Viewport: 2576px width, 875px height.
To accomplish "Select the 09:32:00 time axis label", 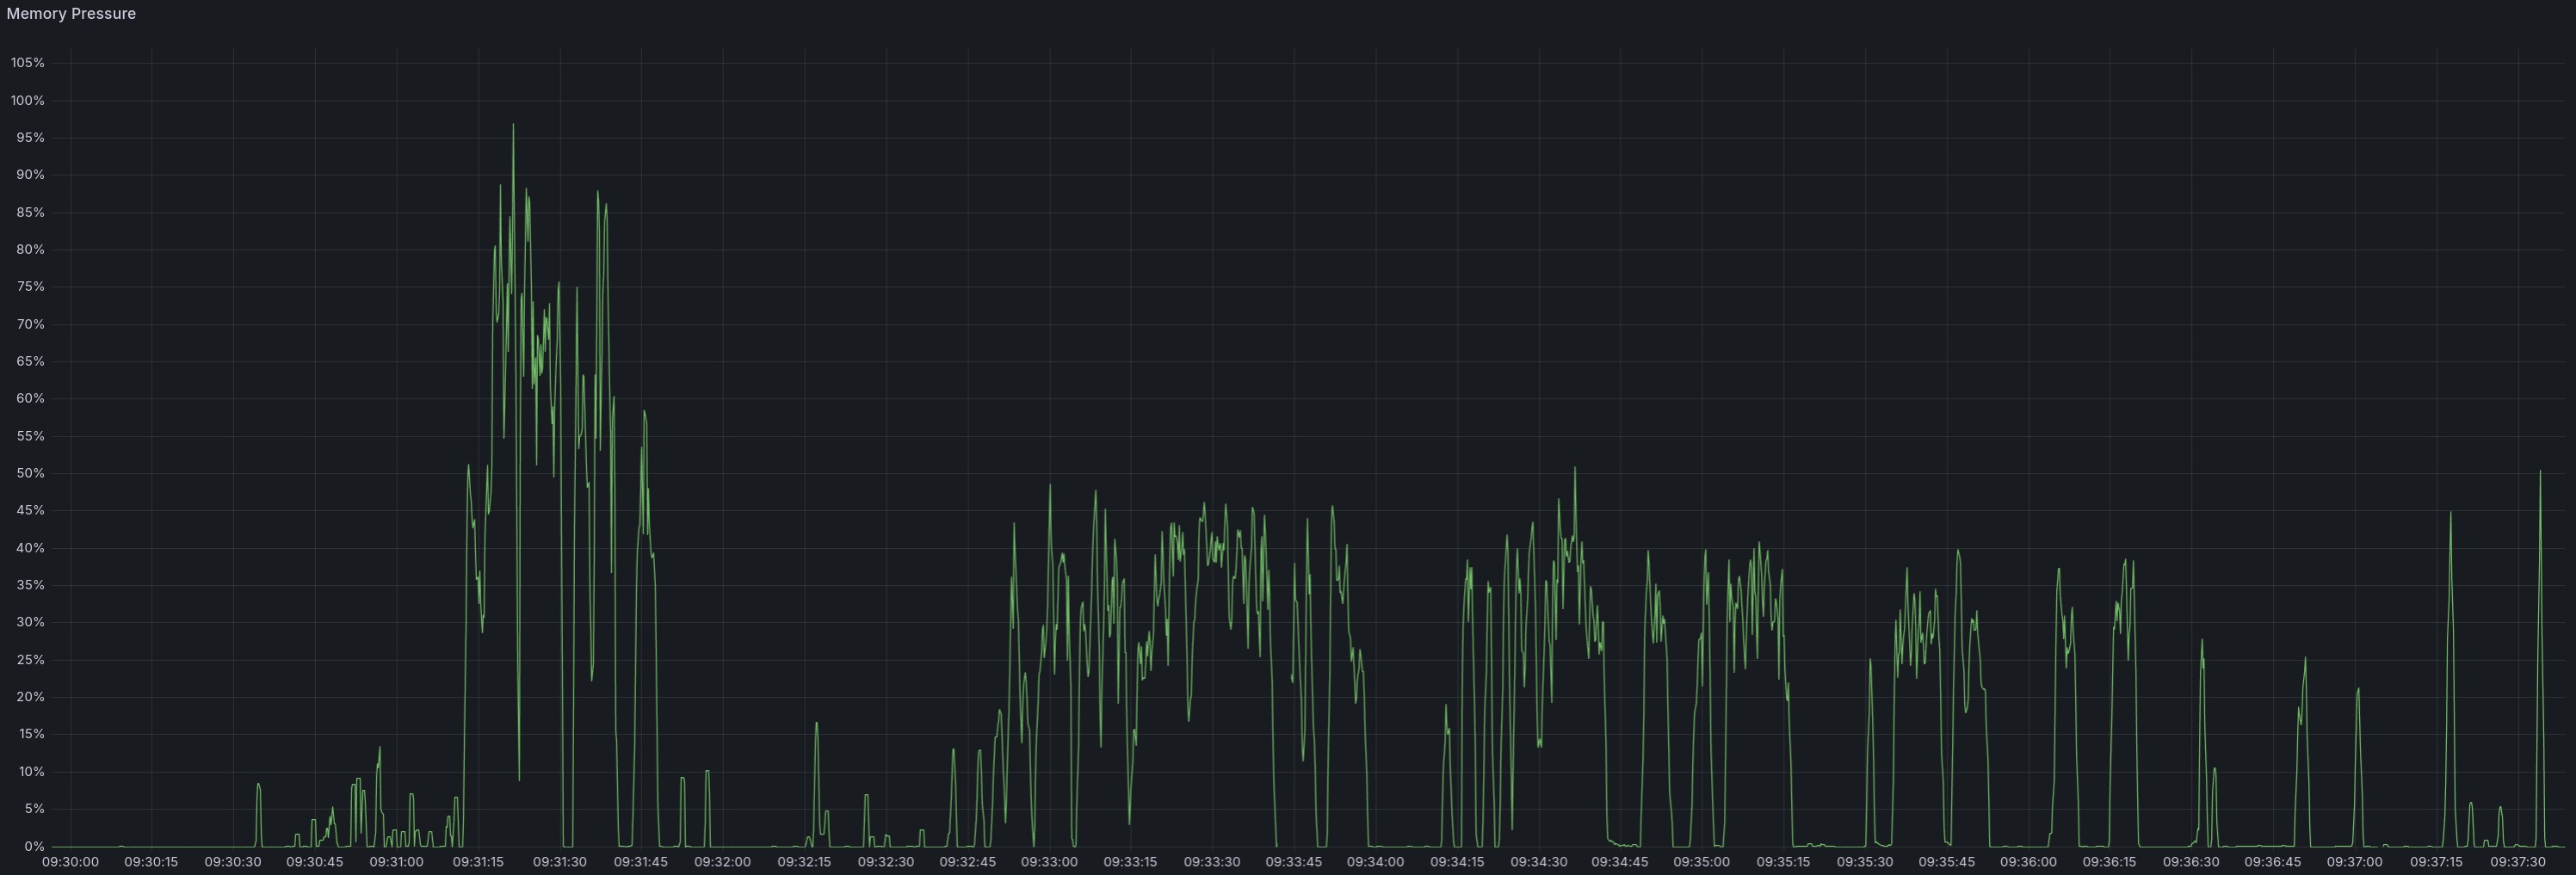I will (x=723, y=863).
